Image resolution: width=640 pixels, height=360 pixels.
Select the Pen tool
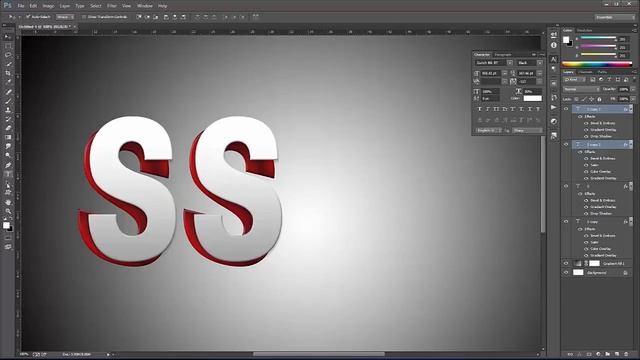(8, 165)
